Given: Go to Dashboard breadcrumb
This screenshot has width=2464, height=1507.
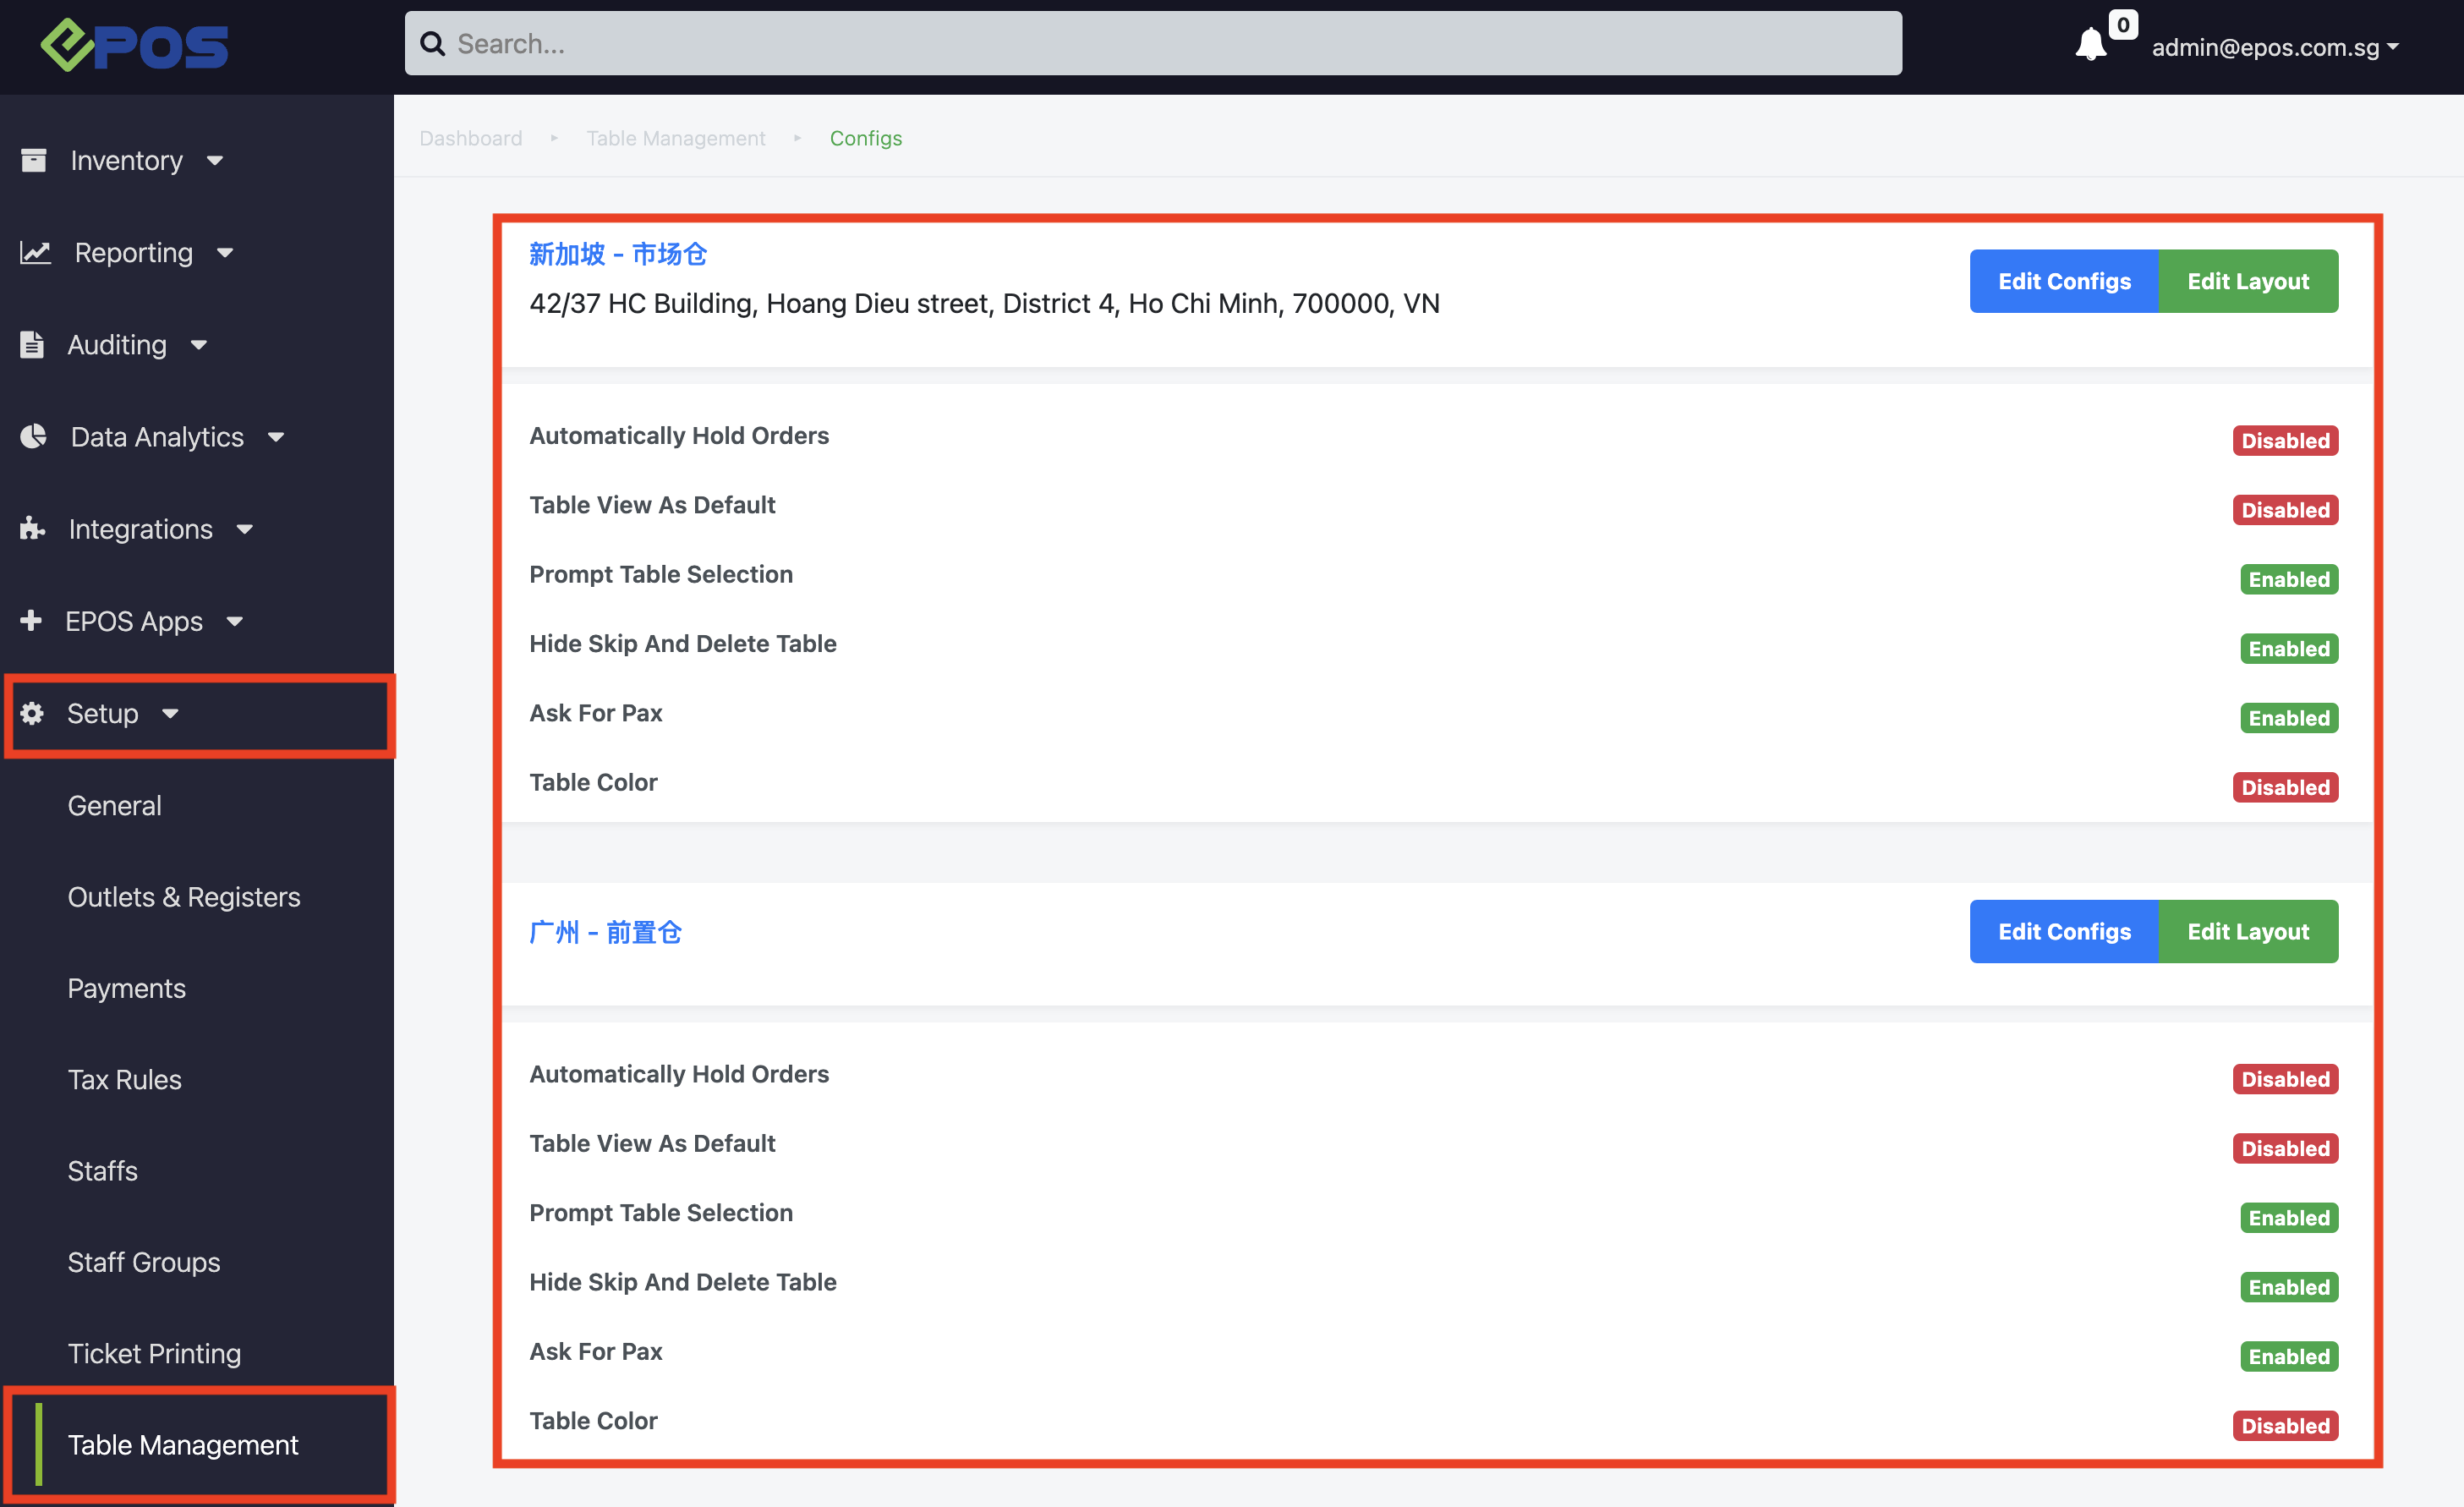Looking at the screenshot, I should 471,138.
